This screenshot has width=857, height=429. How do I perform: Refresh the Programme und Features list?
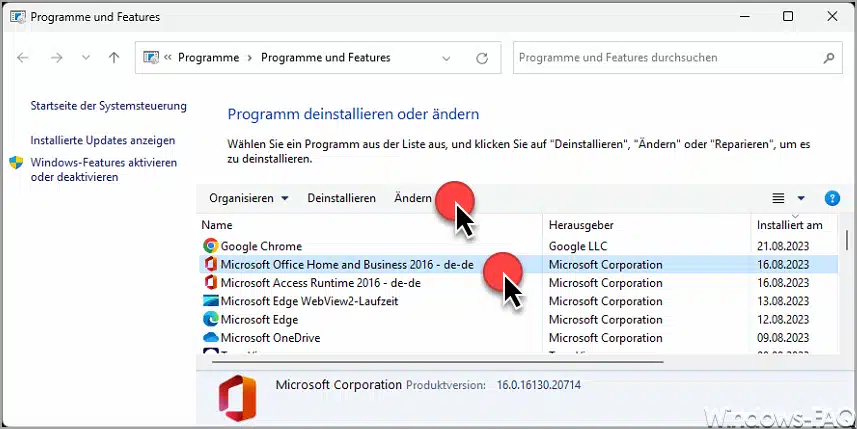(x=482, y=58)
